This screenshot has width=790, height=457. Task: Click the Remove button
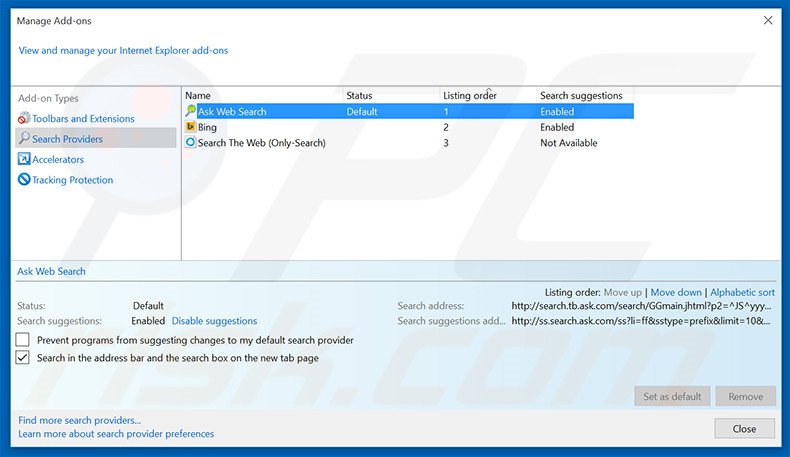point(745,397)
